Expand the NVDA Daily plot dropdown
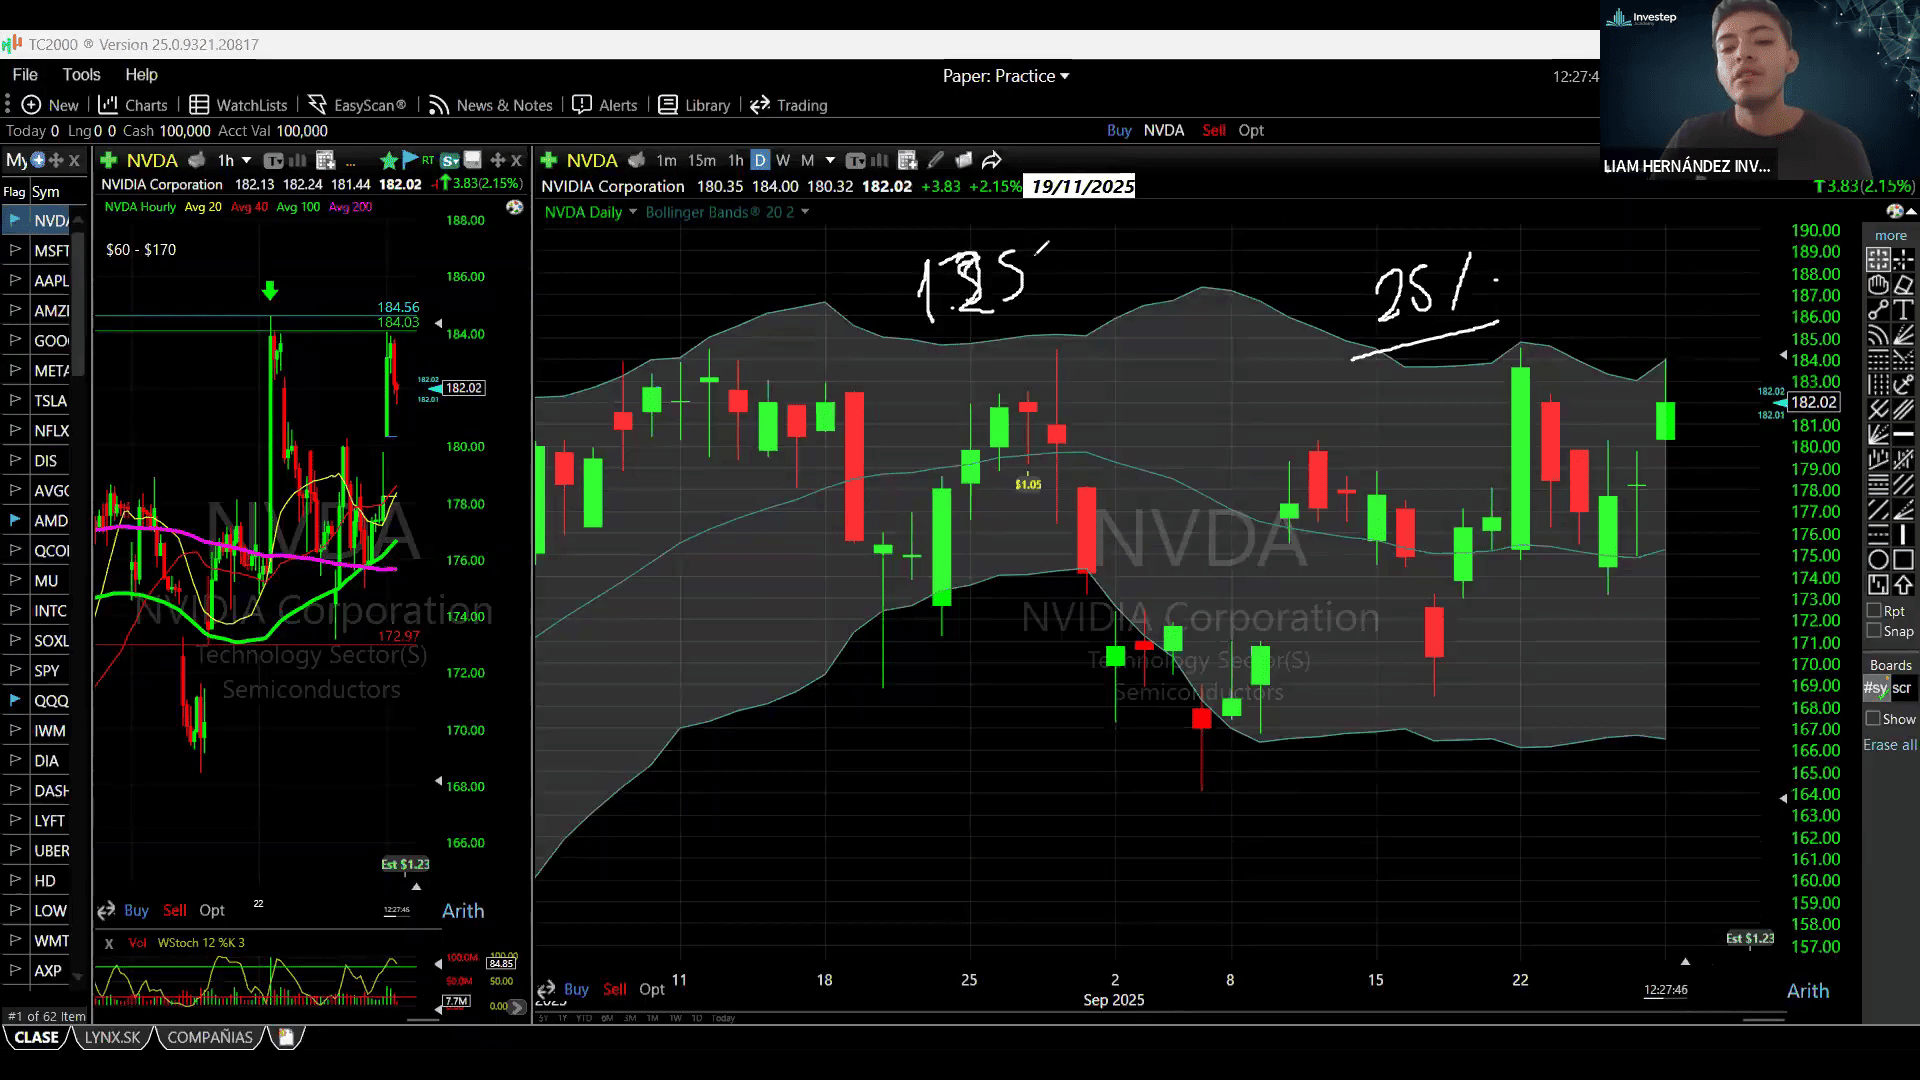 (x=632, y=212)
